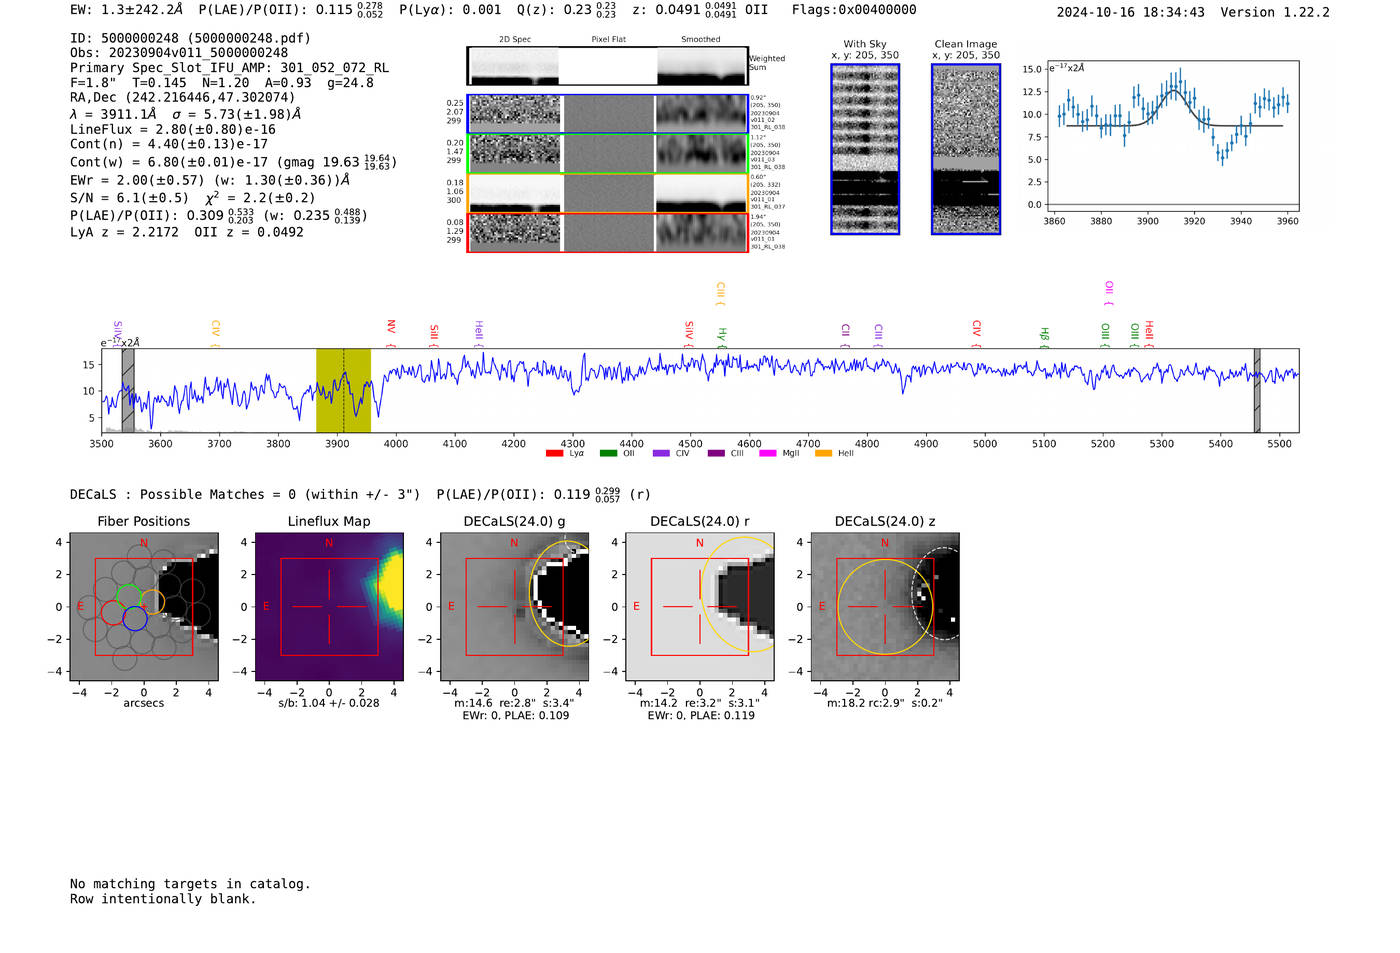This screenshot has width=1400, height=953.
Task: Click the 'm:14.6 re:2.8" s:3.4"' caption
Action: click(x=514, y=703)
